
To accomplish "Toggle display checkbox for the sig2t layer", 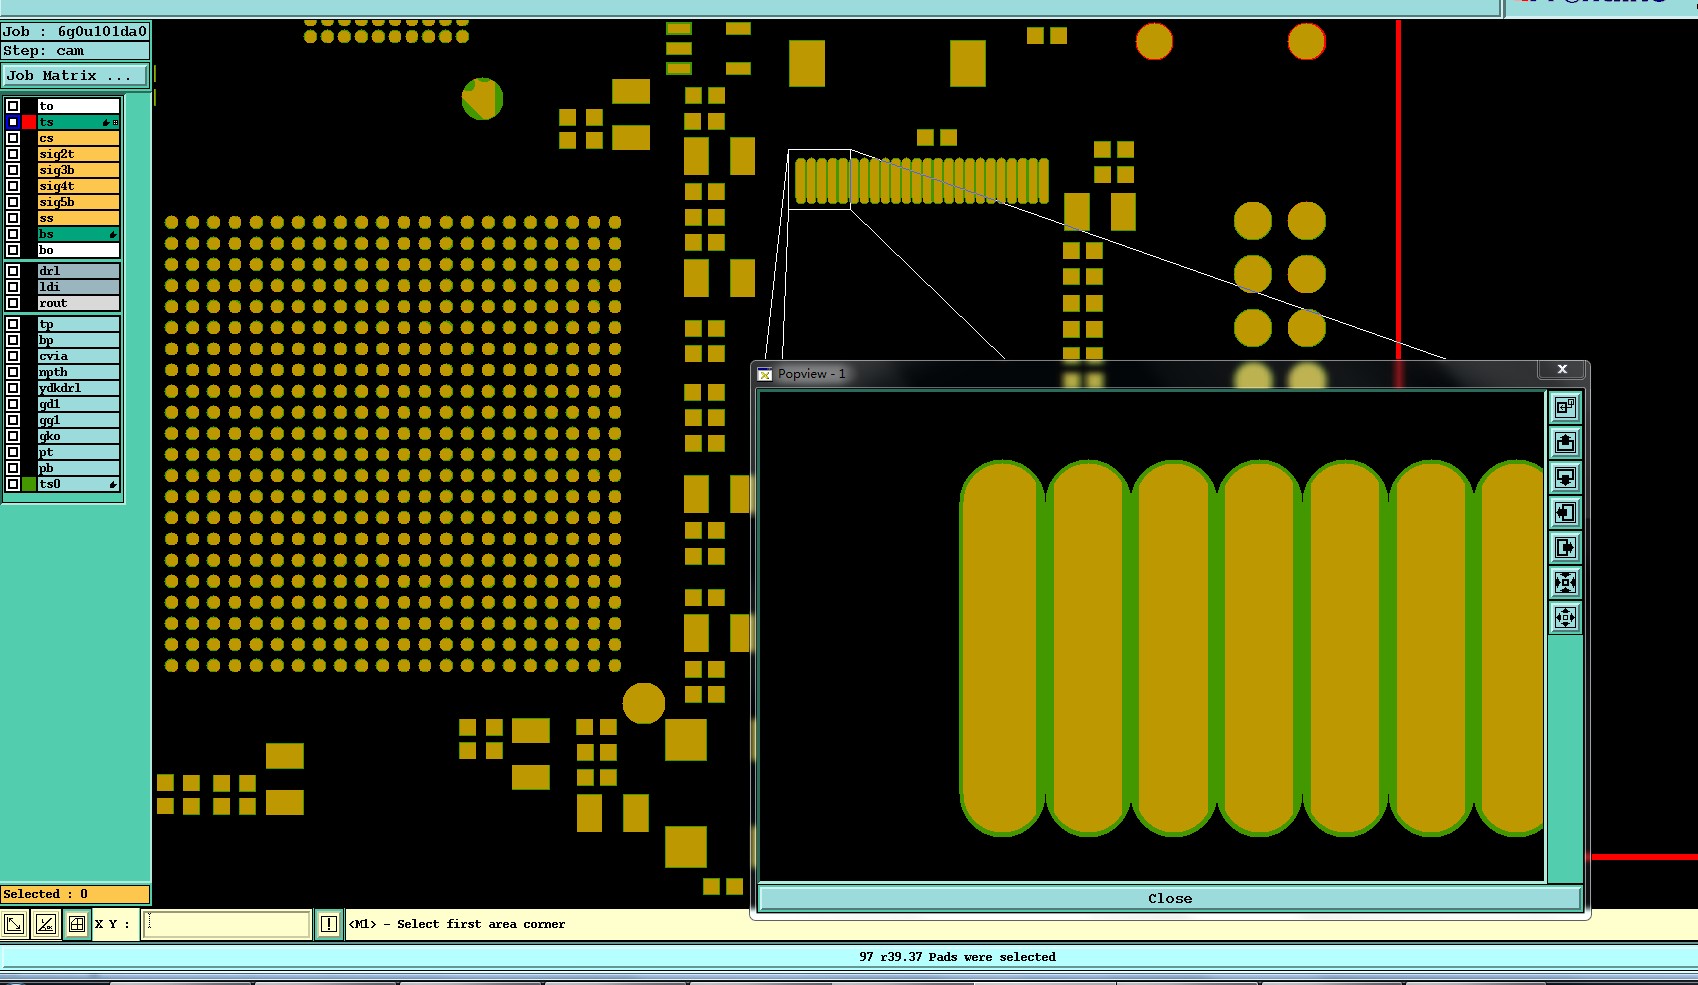I will coord(13,154).
